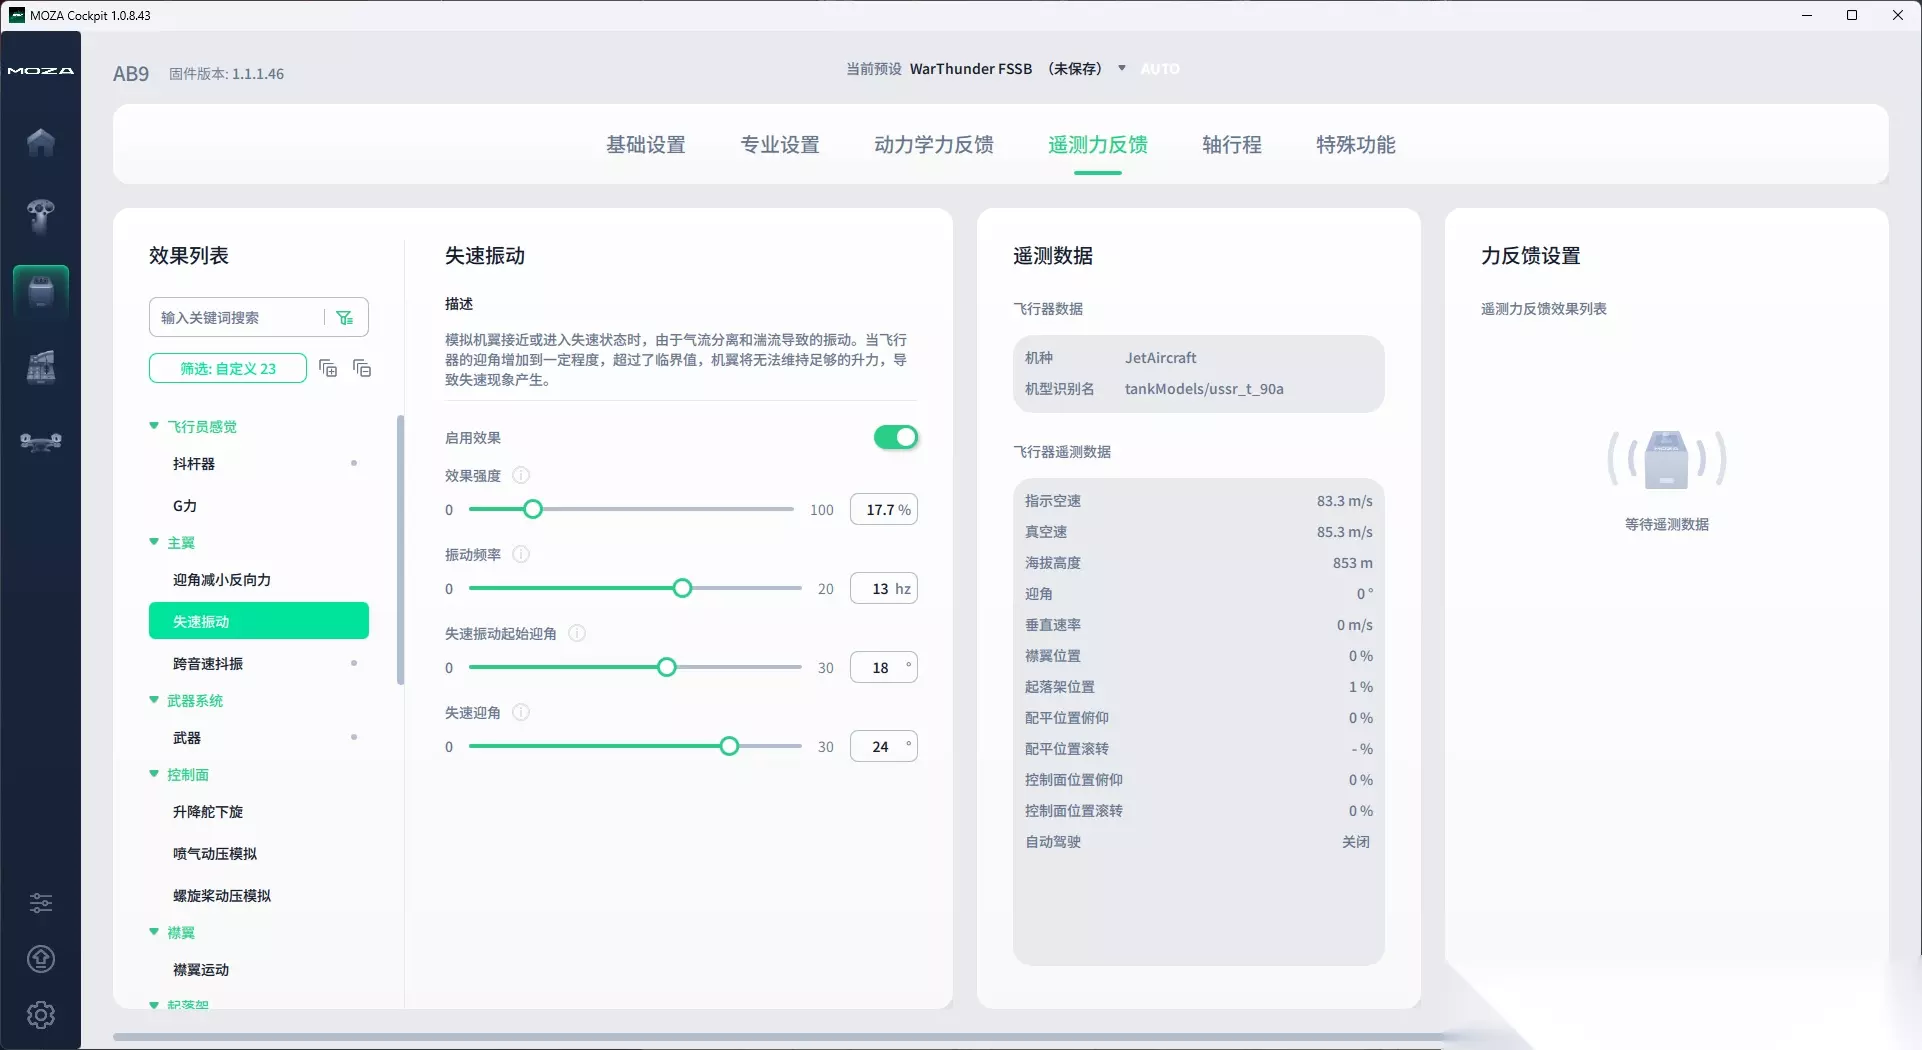Open the current preset dropdown arrow
The height and width of the screenshot is (1050, 1922).
coord(1122,68)
